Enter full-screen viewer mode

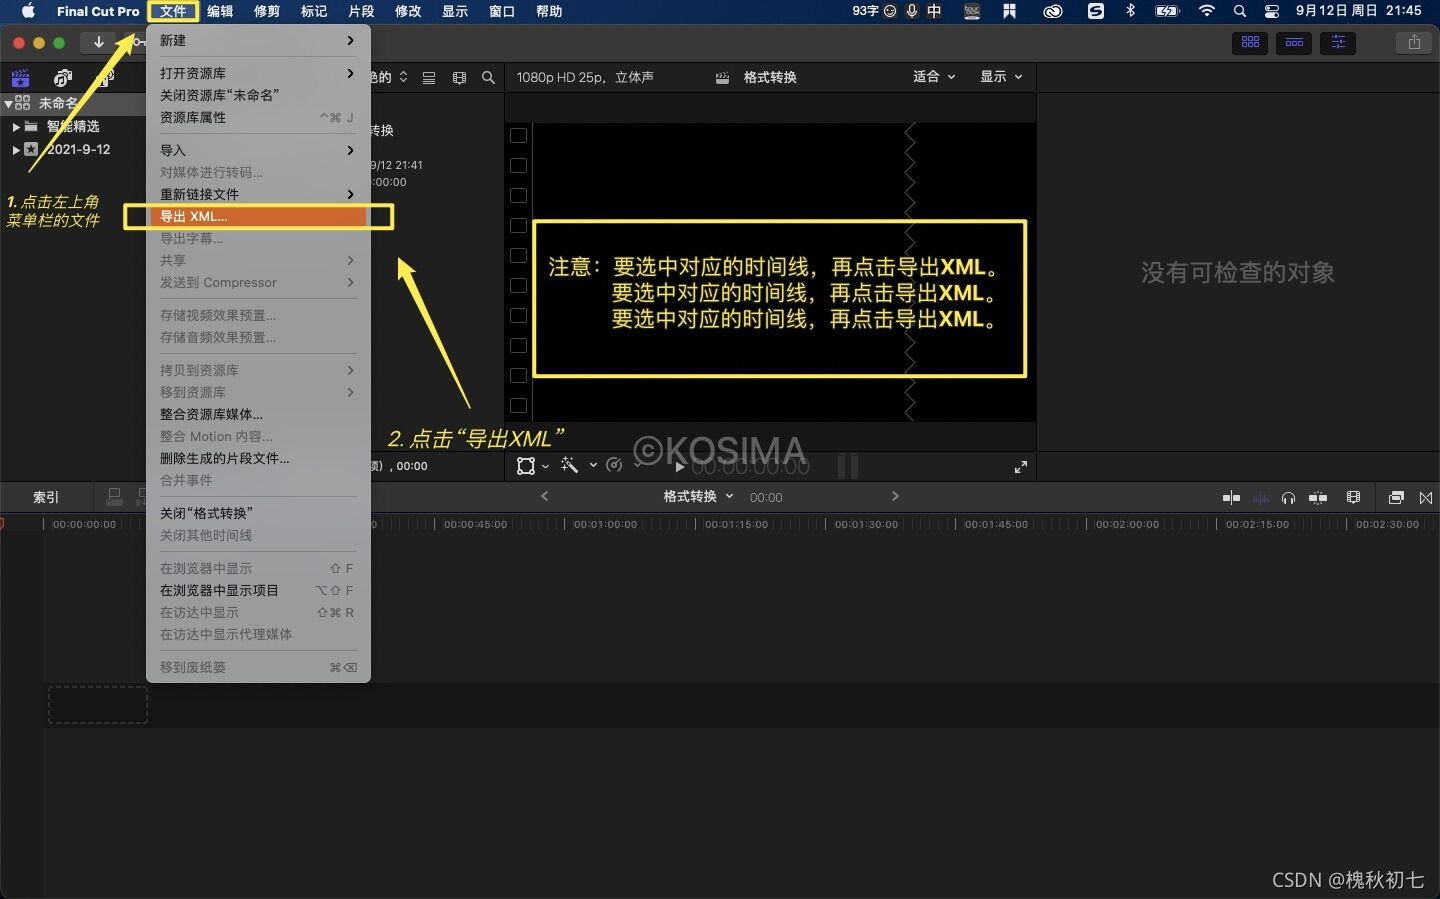[1021, 467]
